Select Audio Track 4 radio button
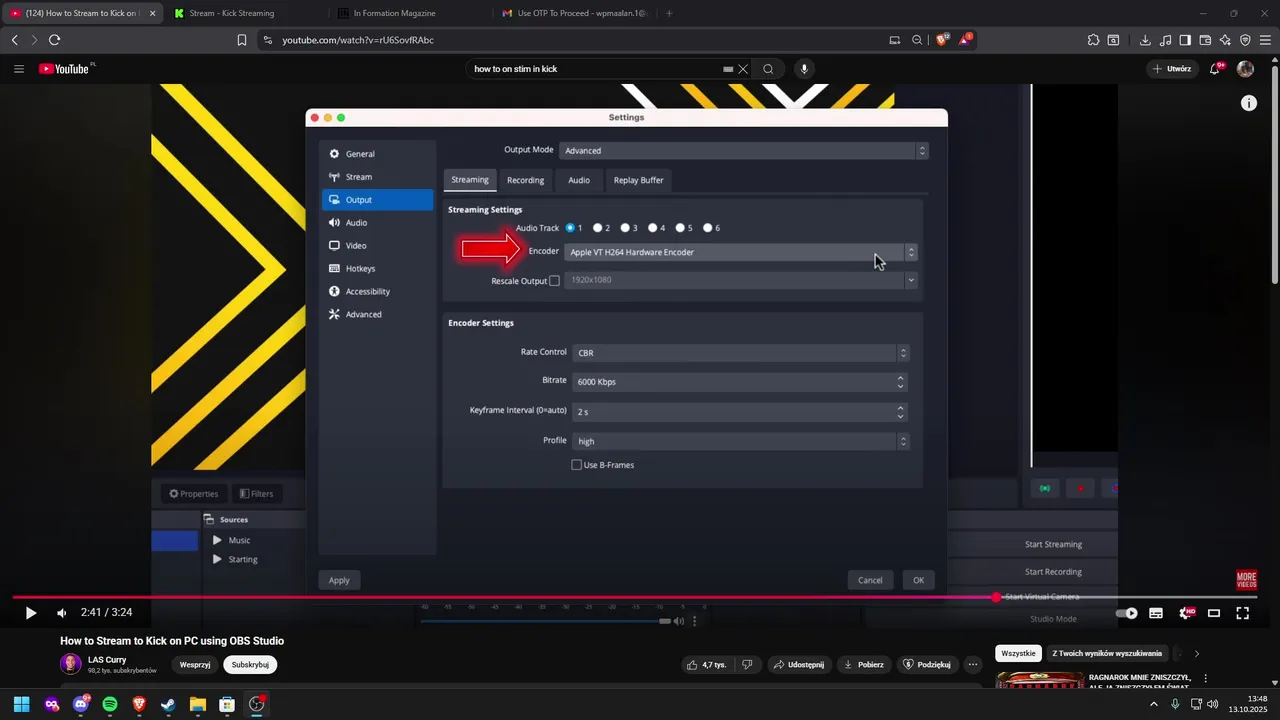The image size is (1280, 720). pos(653,228)
